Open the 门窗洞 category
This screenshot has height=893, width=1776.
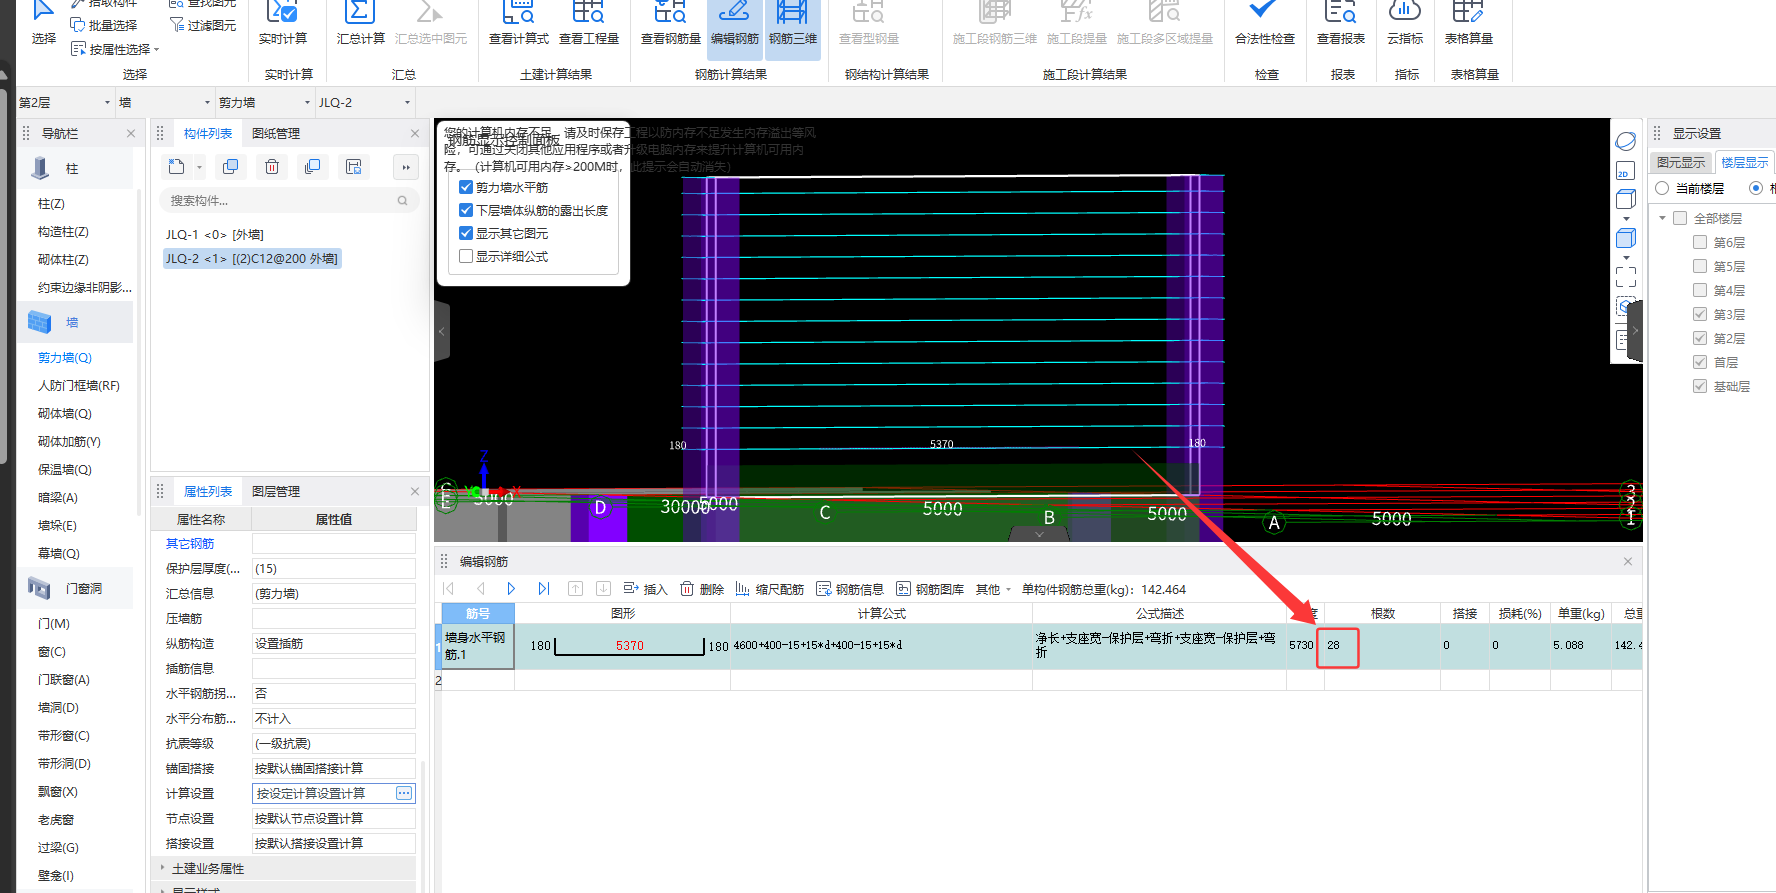(76, 588)
